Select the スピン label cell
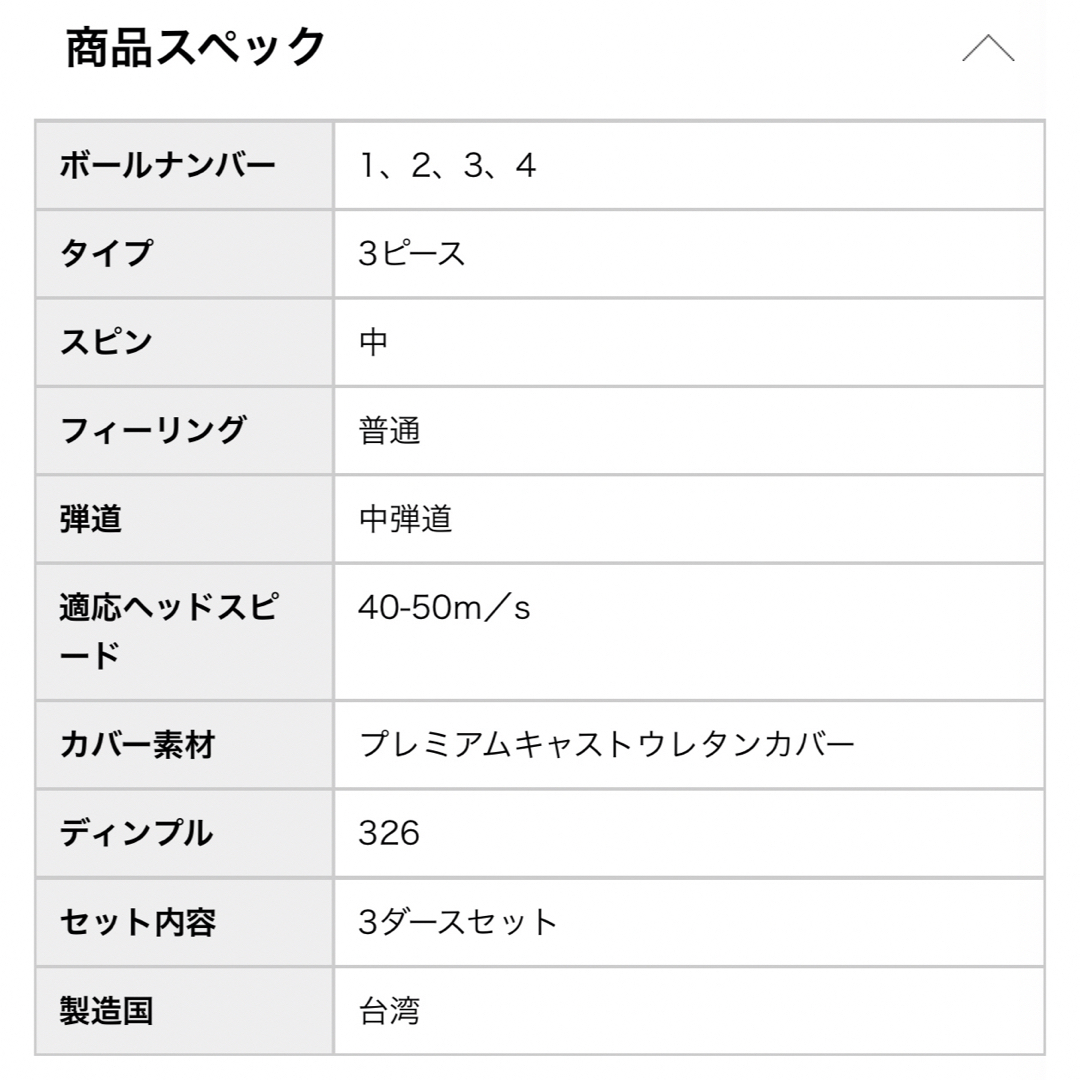1080x1080 pixels. coord(185,342)
